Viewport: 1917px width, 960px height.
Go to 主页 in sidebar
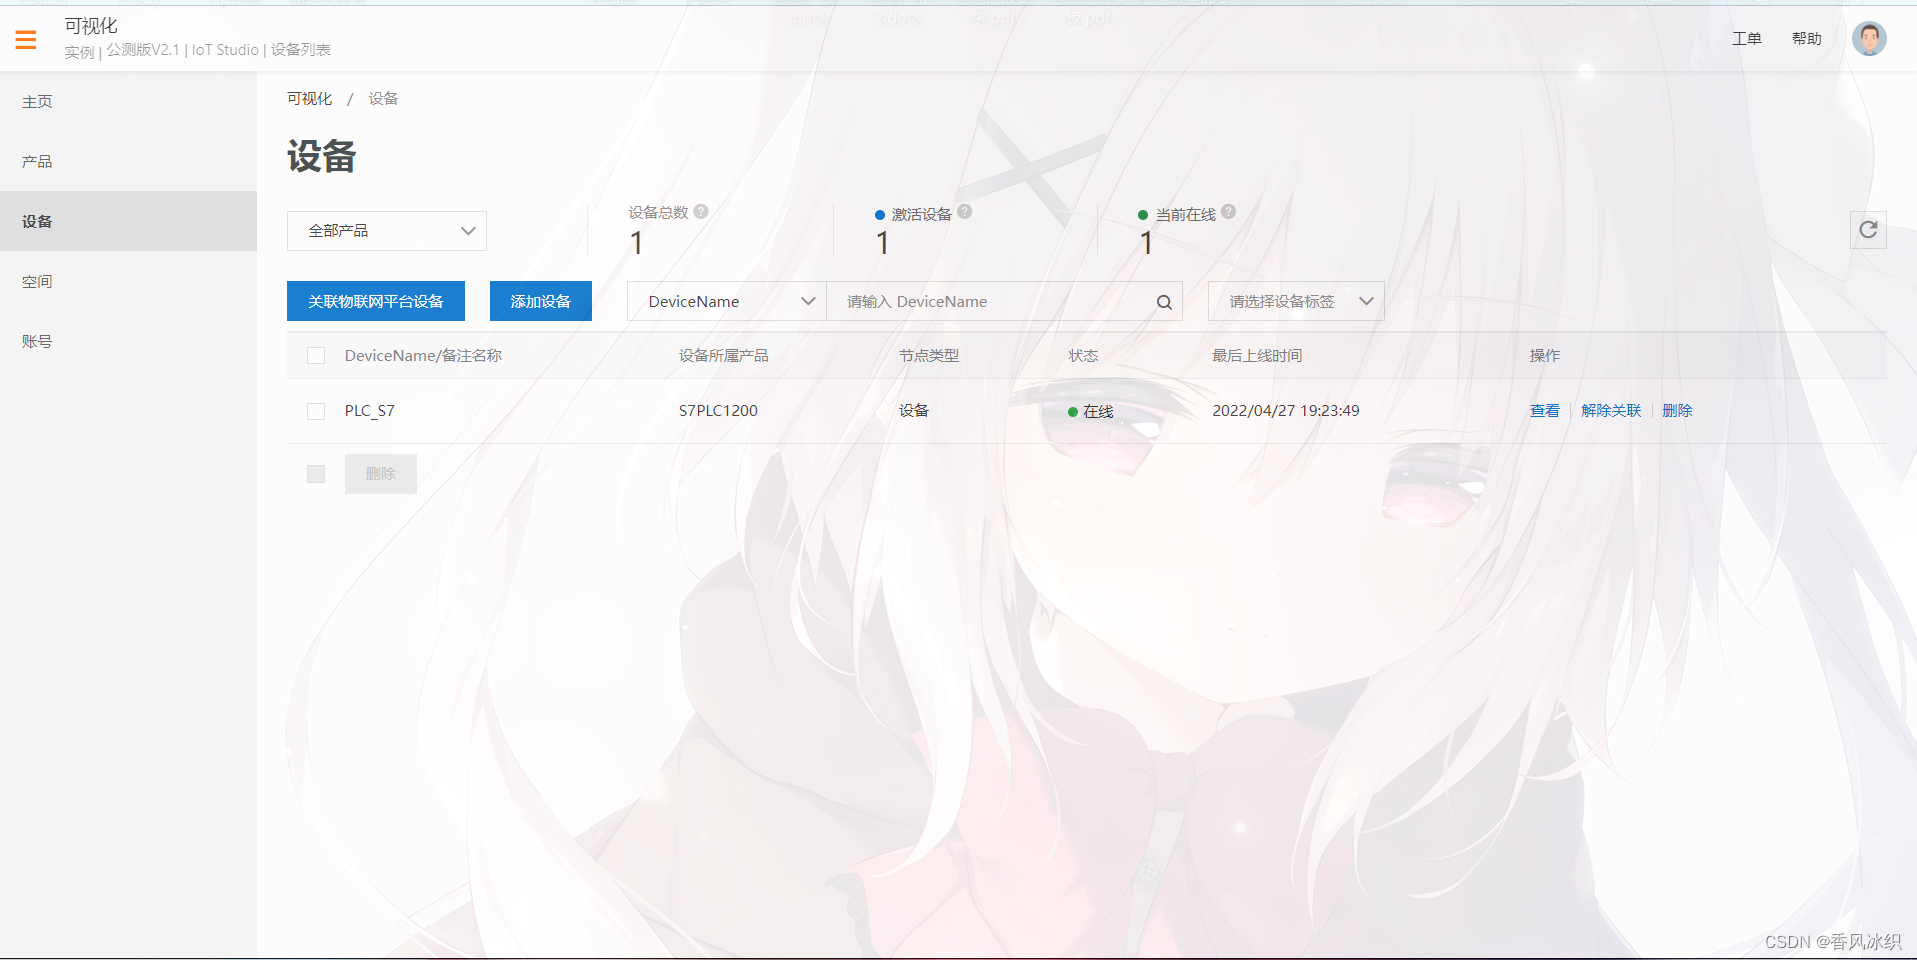pos(128,101)
